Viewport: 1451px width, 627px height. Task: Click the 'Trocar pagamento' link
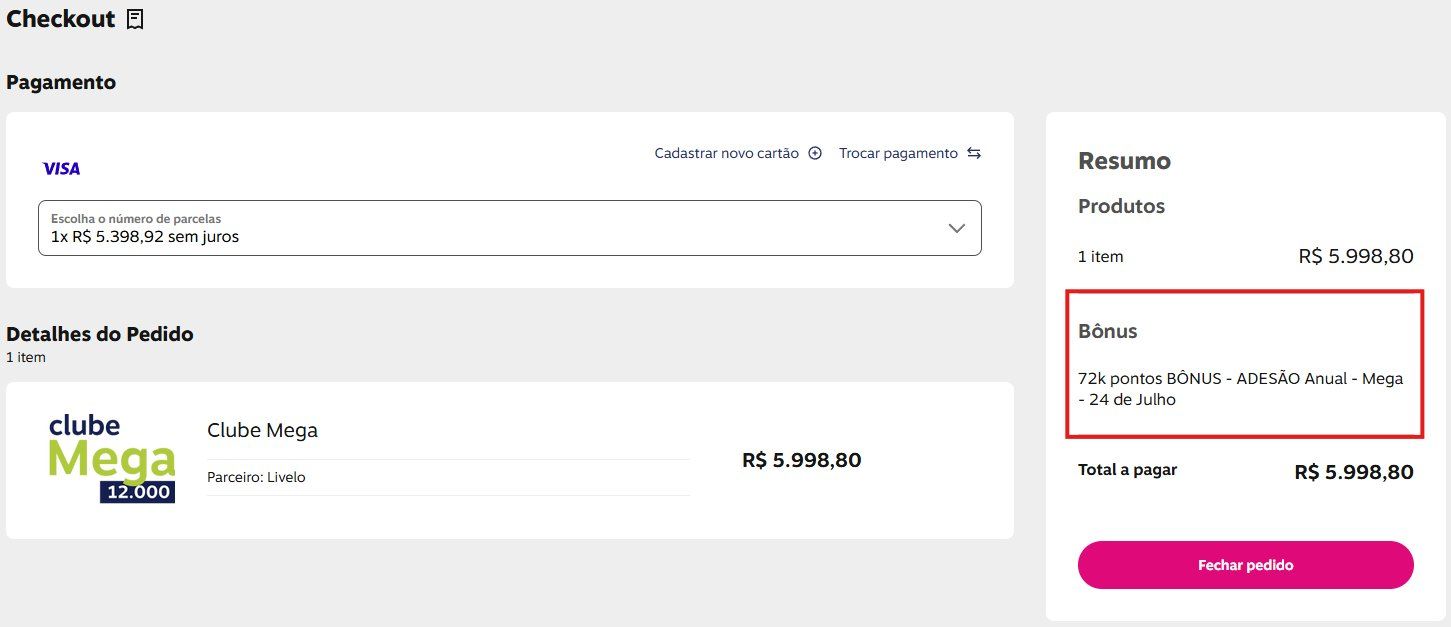point(898,153)
